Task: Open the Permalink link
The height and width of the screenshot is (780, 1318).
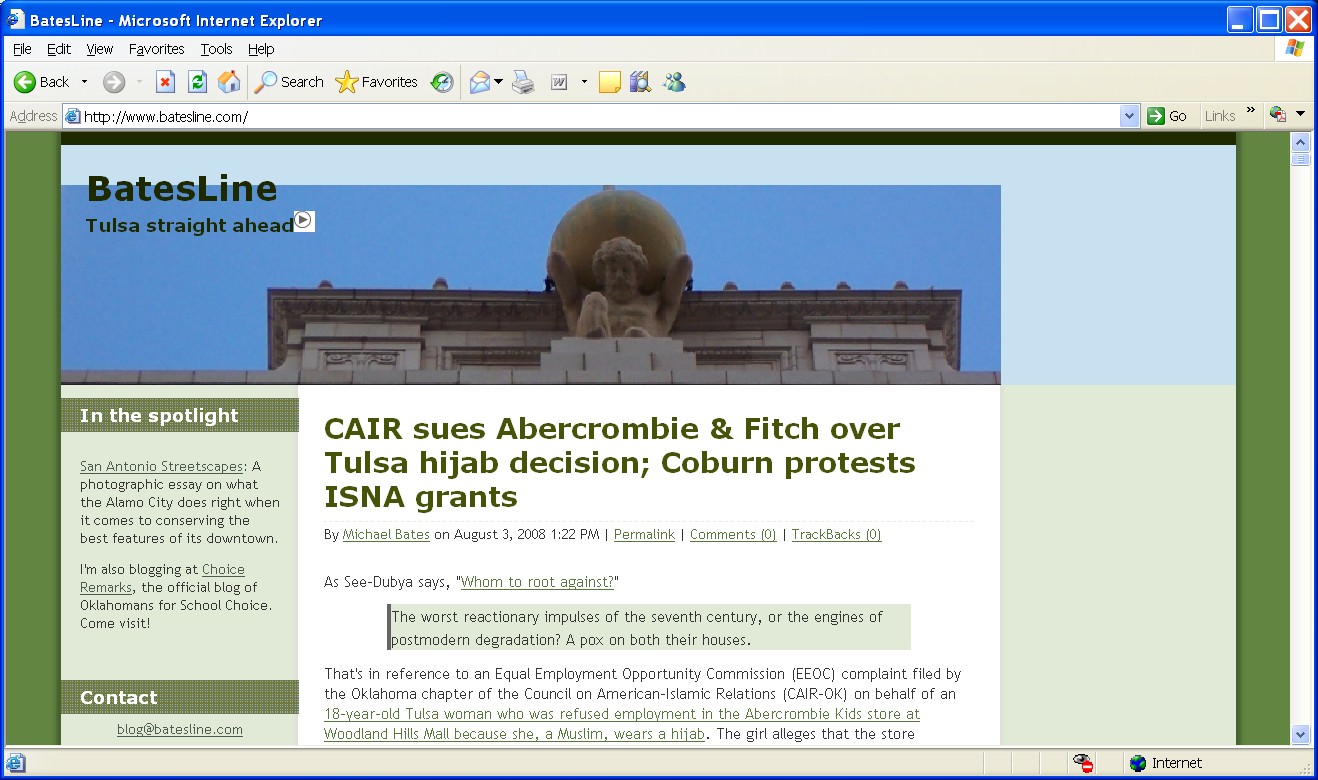Action: coord(644,535)
